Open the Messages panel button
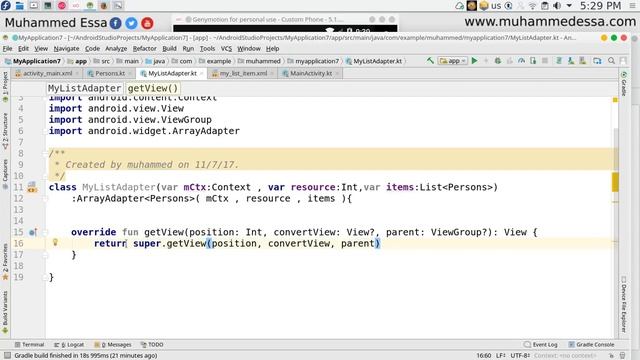 click(113, 344)
